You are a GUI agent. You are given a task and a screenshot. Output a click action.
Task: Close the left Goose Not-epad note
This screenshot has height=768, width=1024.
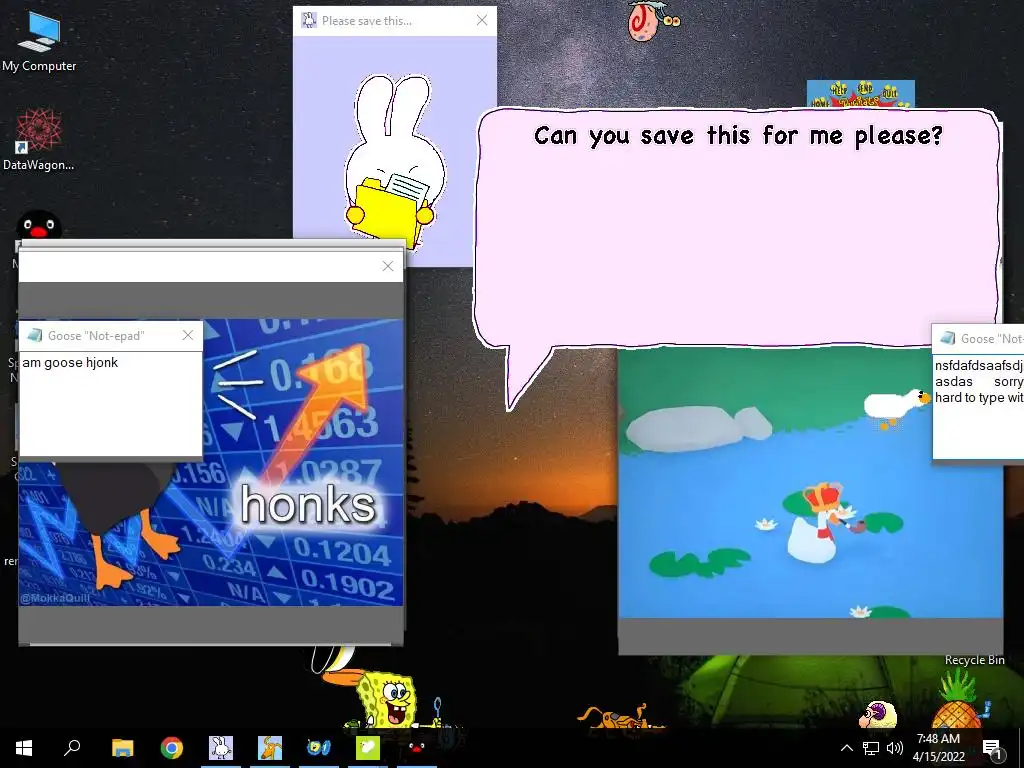(188, 335)
